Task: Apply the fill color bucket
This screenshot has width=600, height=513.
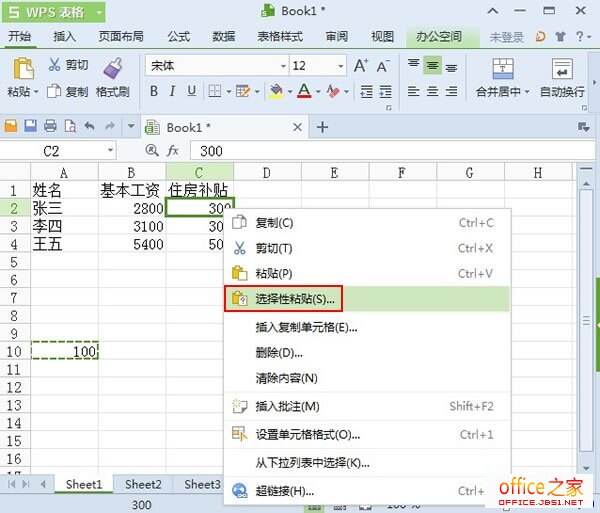Action: click(x=276, y=91)
